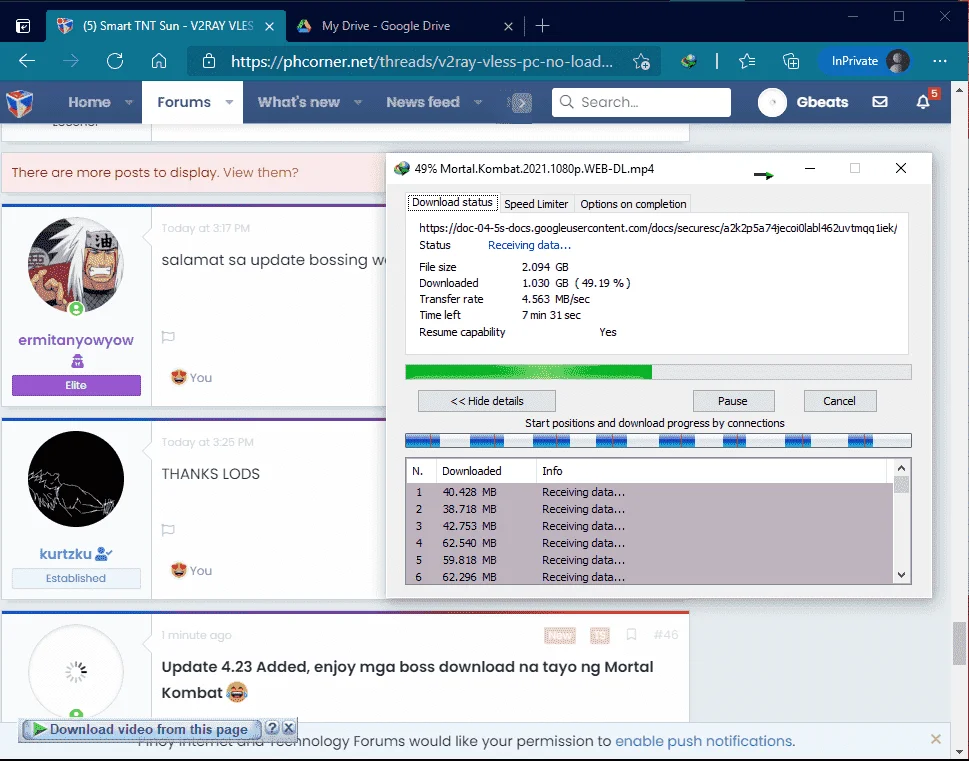Screen dimensions: 969x761
Task: Open tab actions menu icon
Action: [x=23, y=26]
